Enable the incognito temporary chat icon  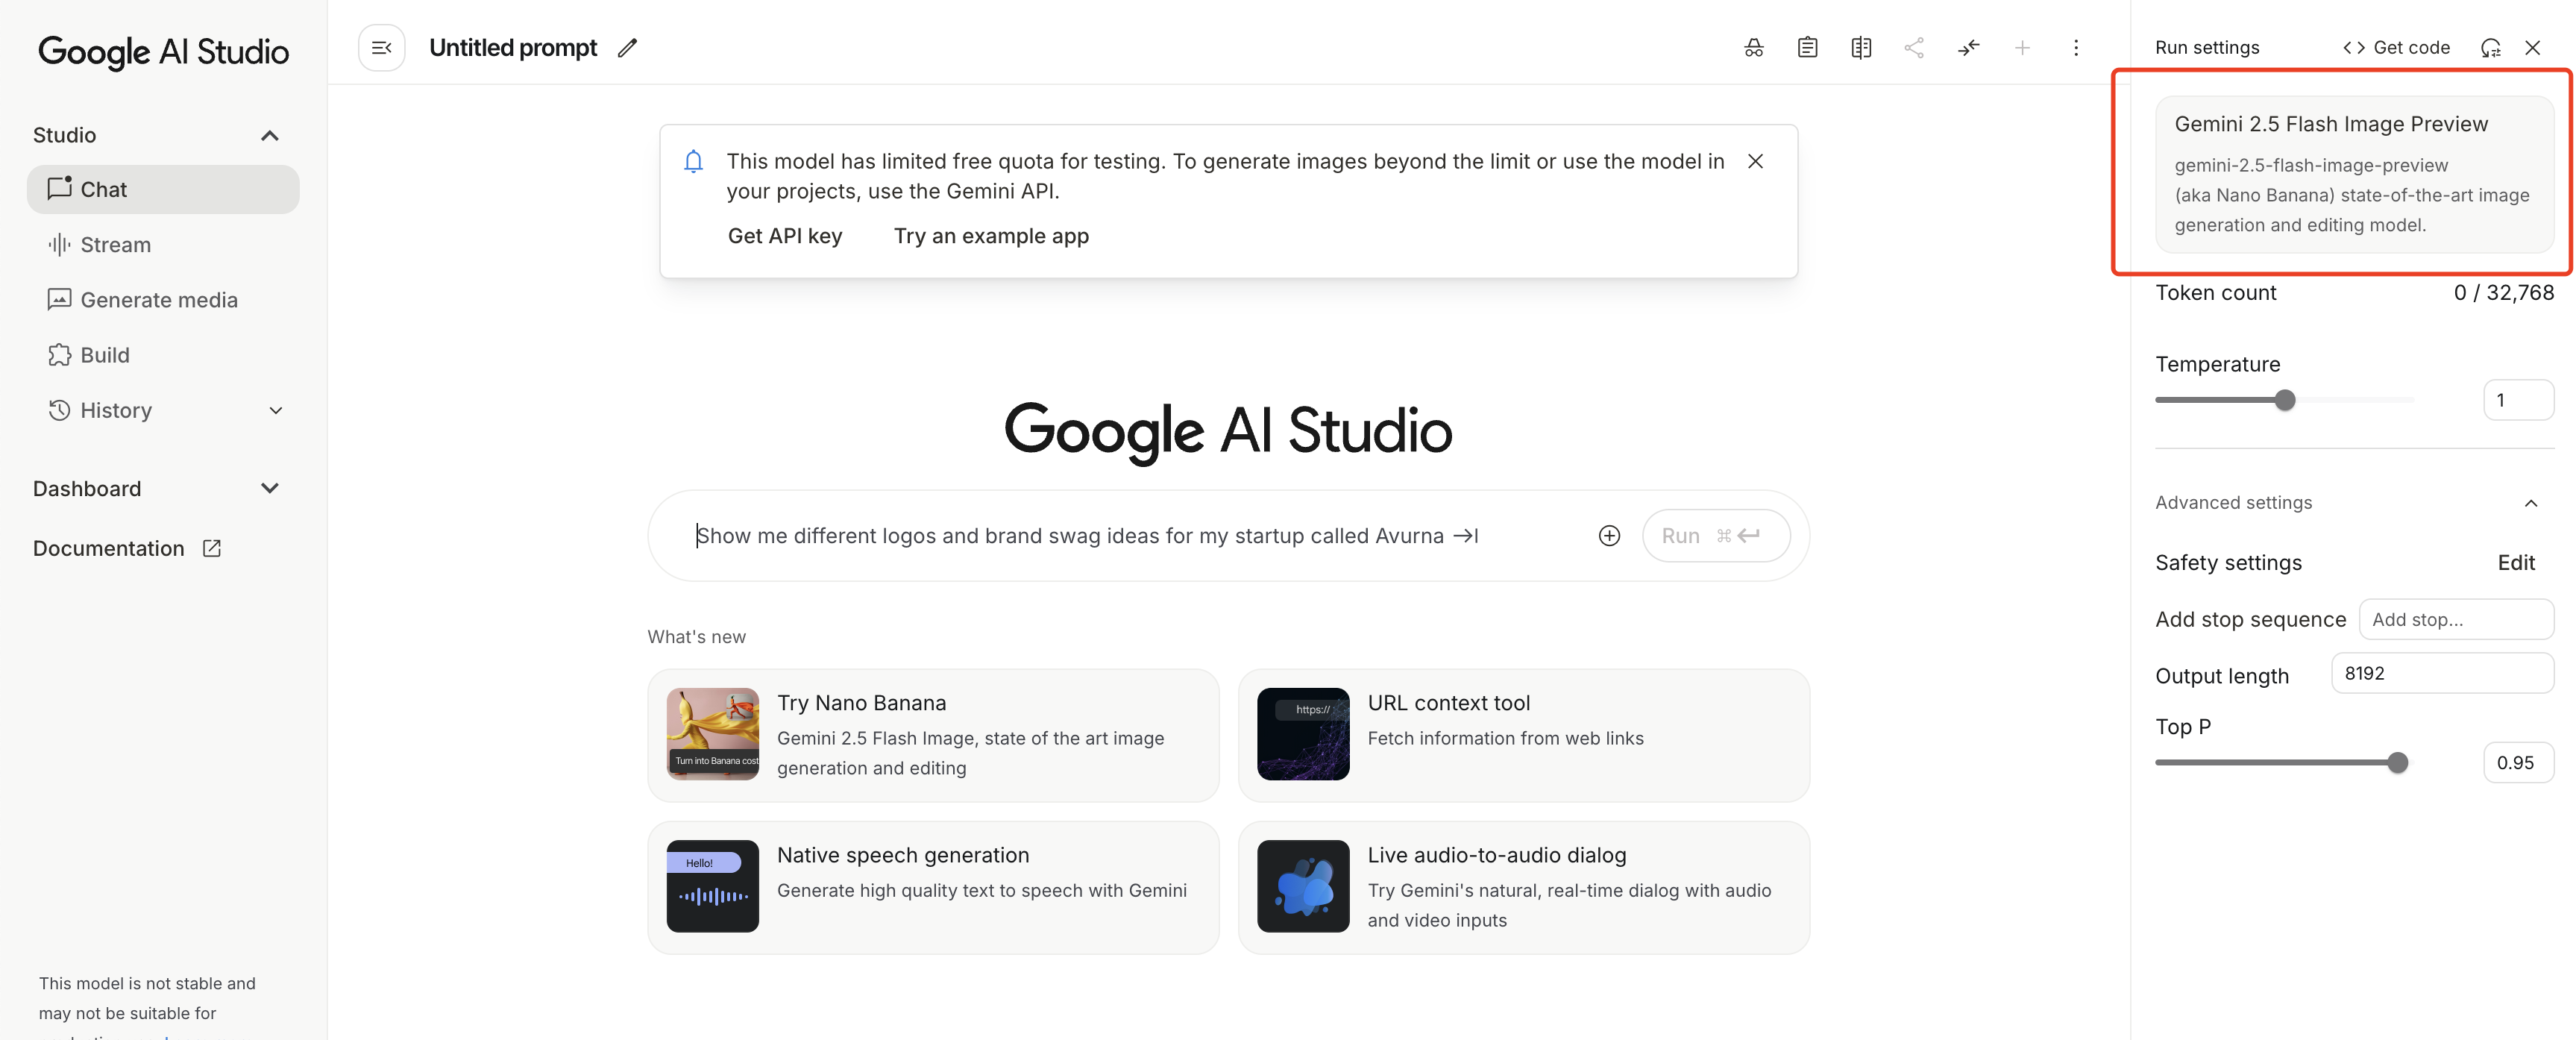pyautogui.click(x=1753, y=48)
